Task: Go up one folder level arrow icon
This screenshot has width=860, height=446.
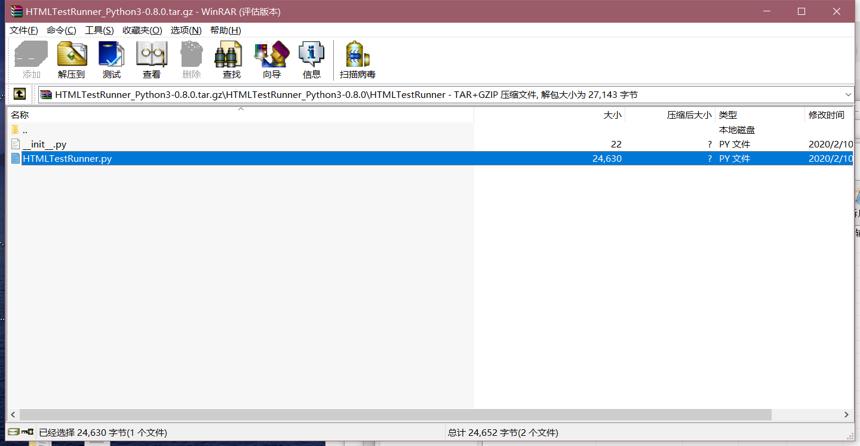Action: [19, 94]
